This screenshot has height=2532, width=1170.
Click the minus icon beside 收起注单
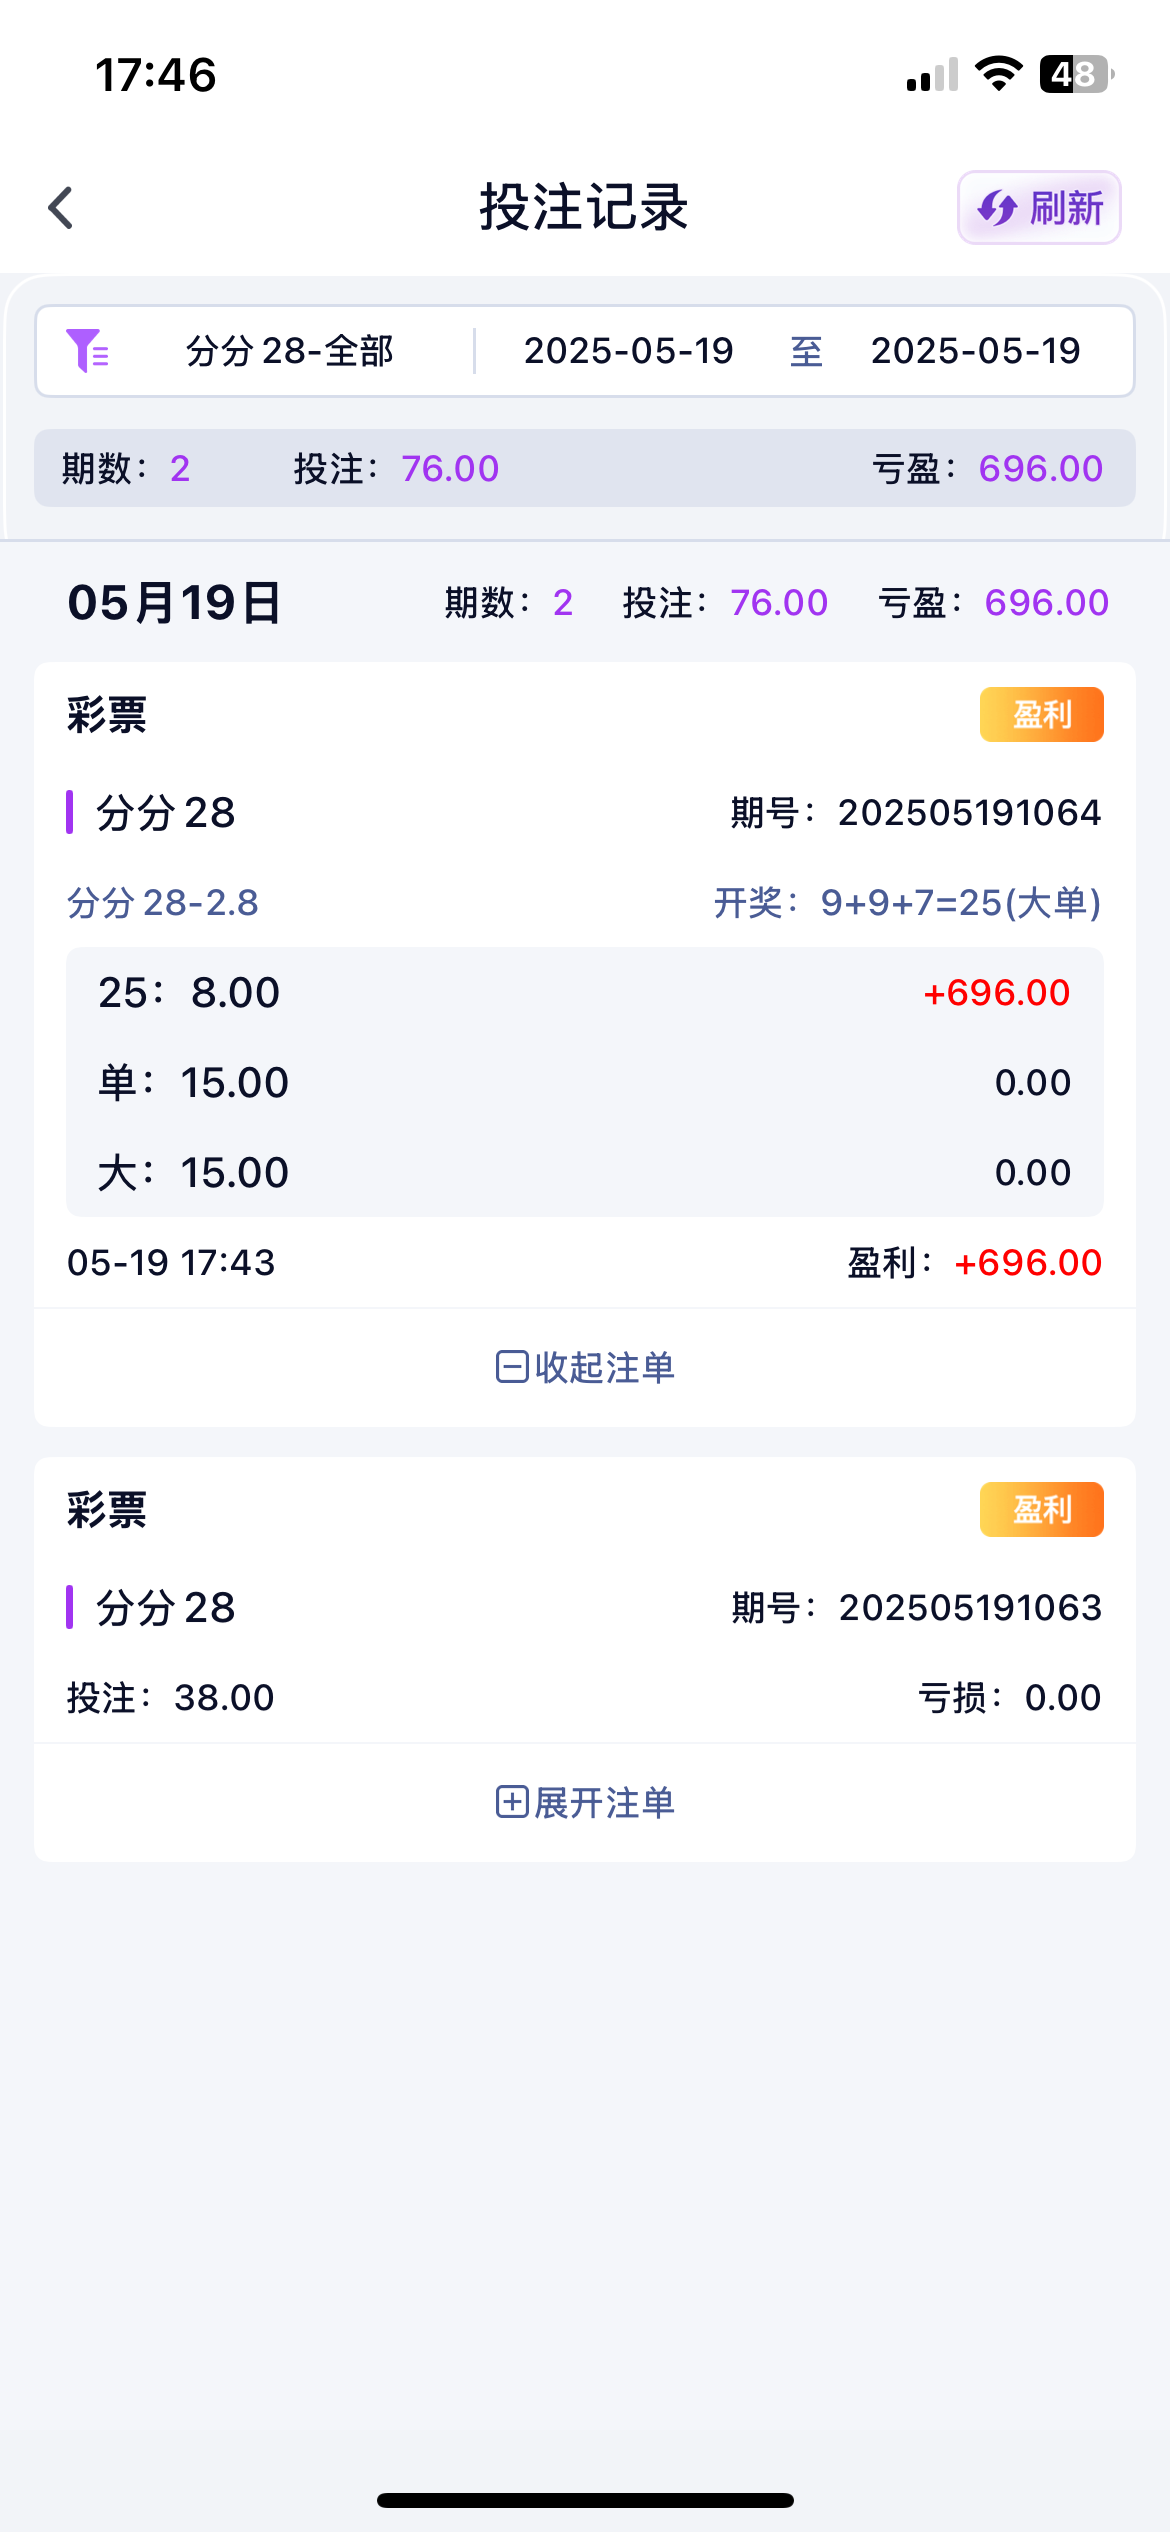pos(512,1366)
